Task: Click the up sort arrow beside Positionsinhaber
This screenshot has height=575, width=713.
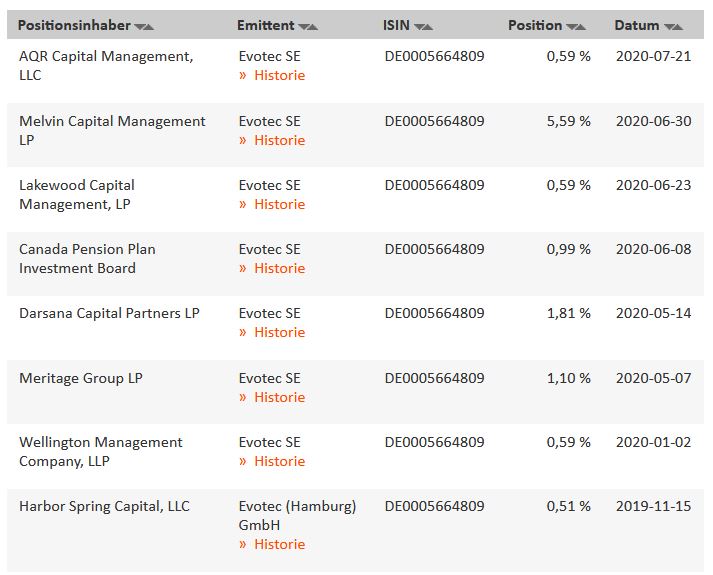Action: [149, 27]
